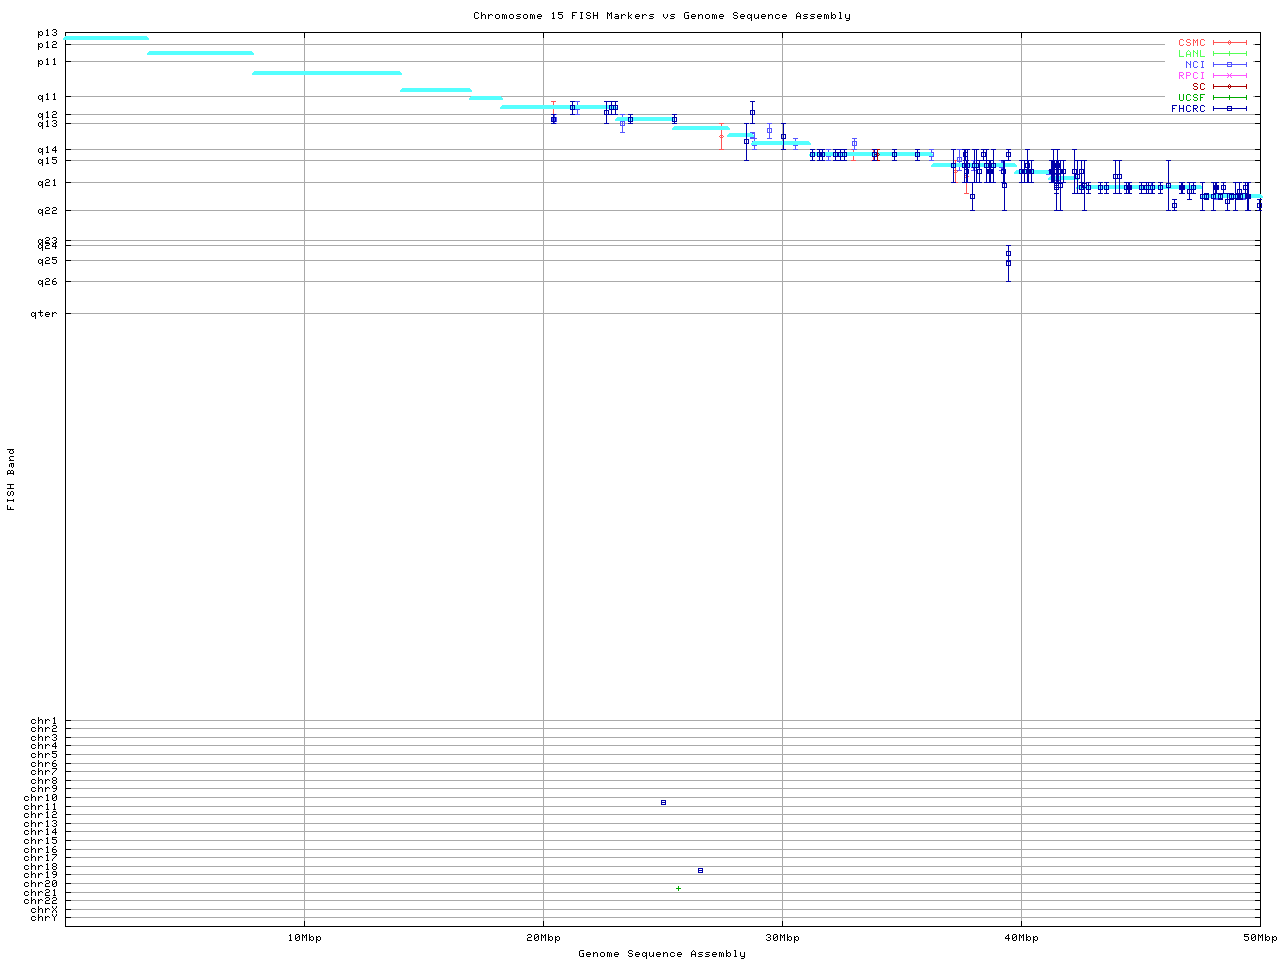This screenshot has width=1280, height=960.
Task: Click the RPCI magenta legend marker symbol
Action: pos(1229,75)
